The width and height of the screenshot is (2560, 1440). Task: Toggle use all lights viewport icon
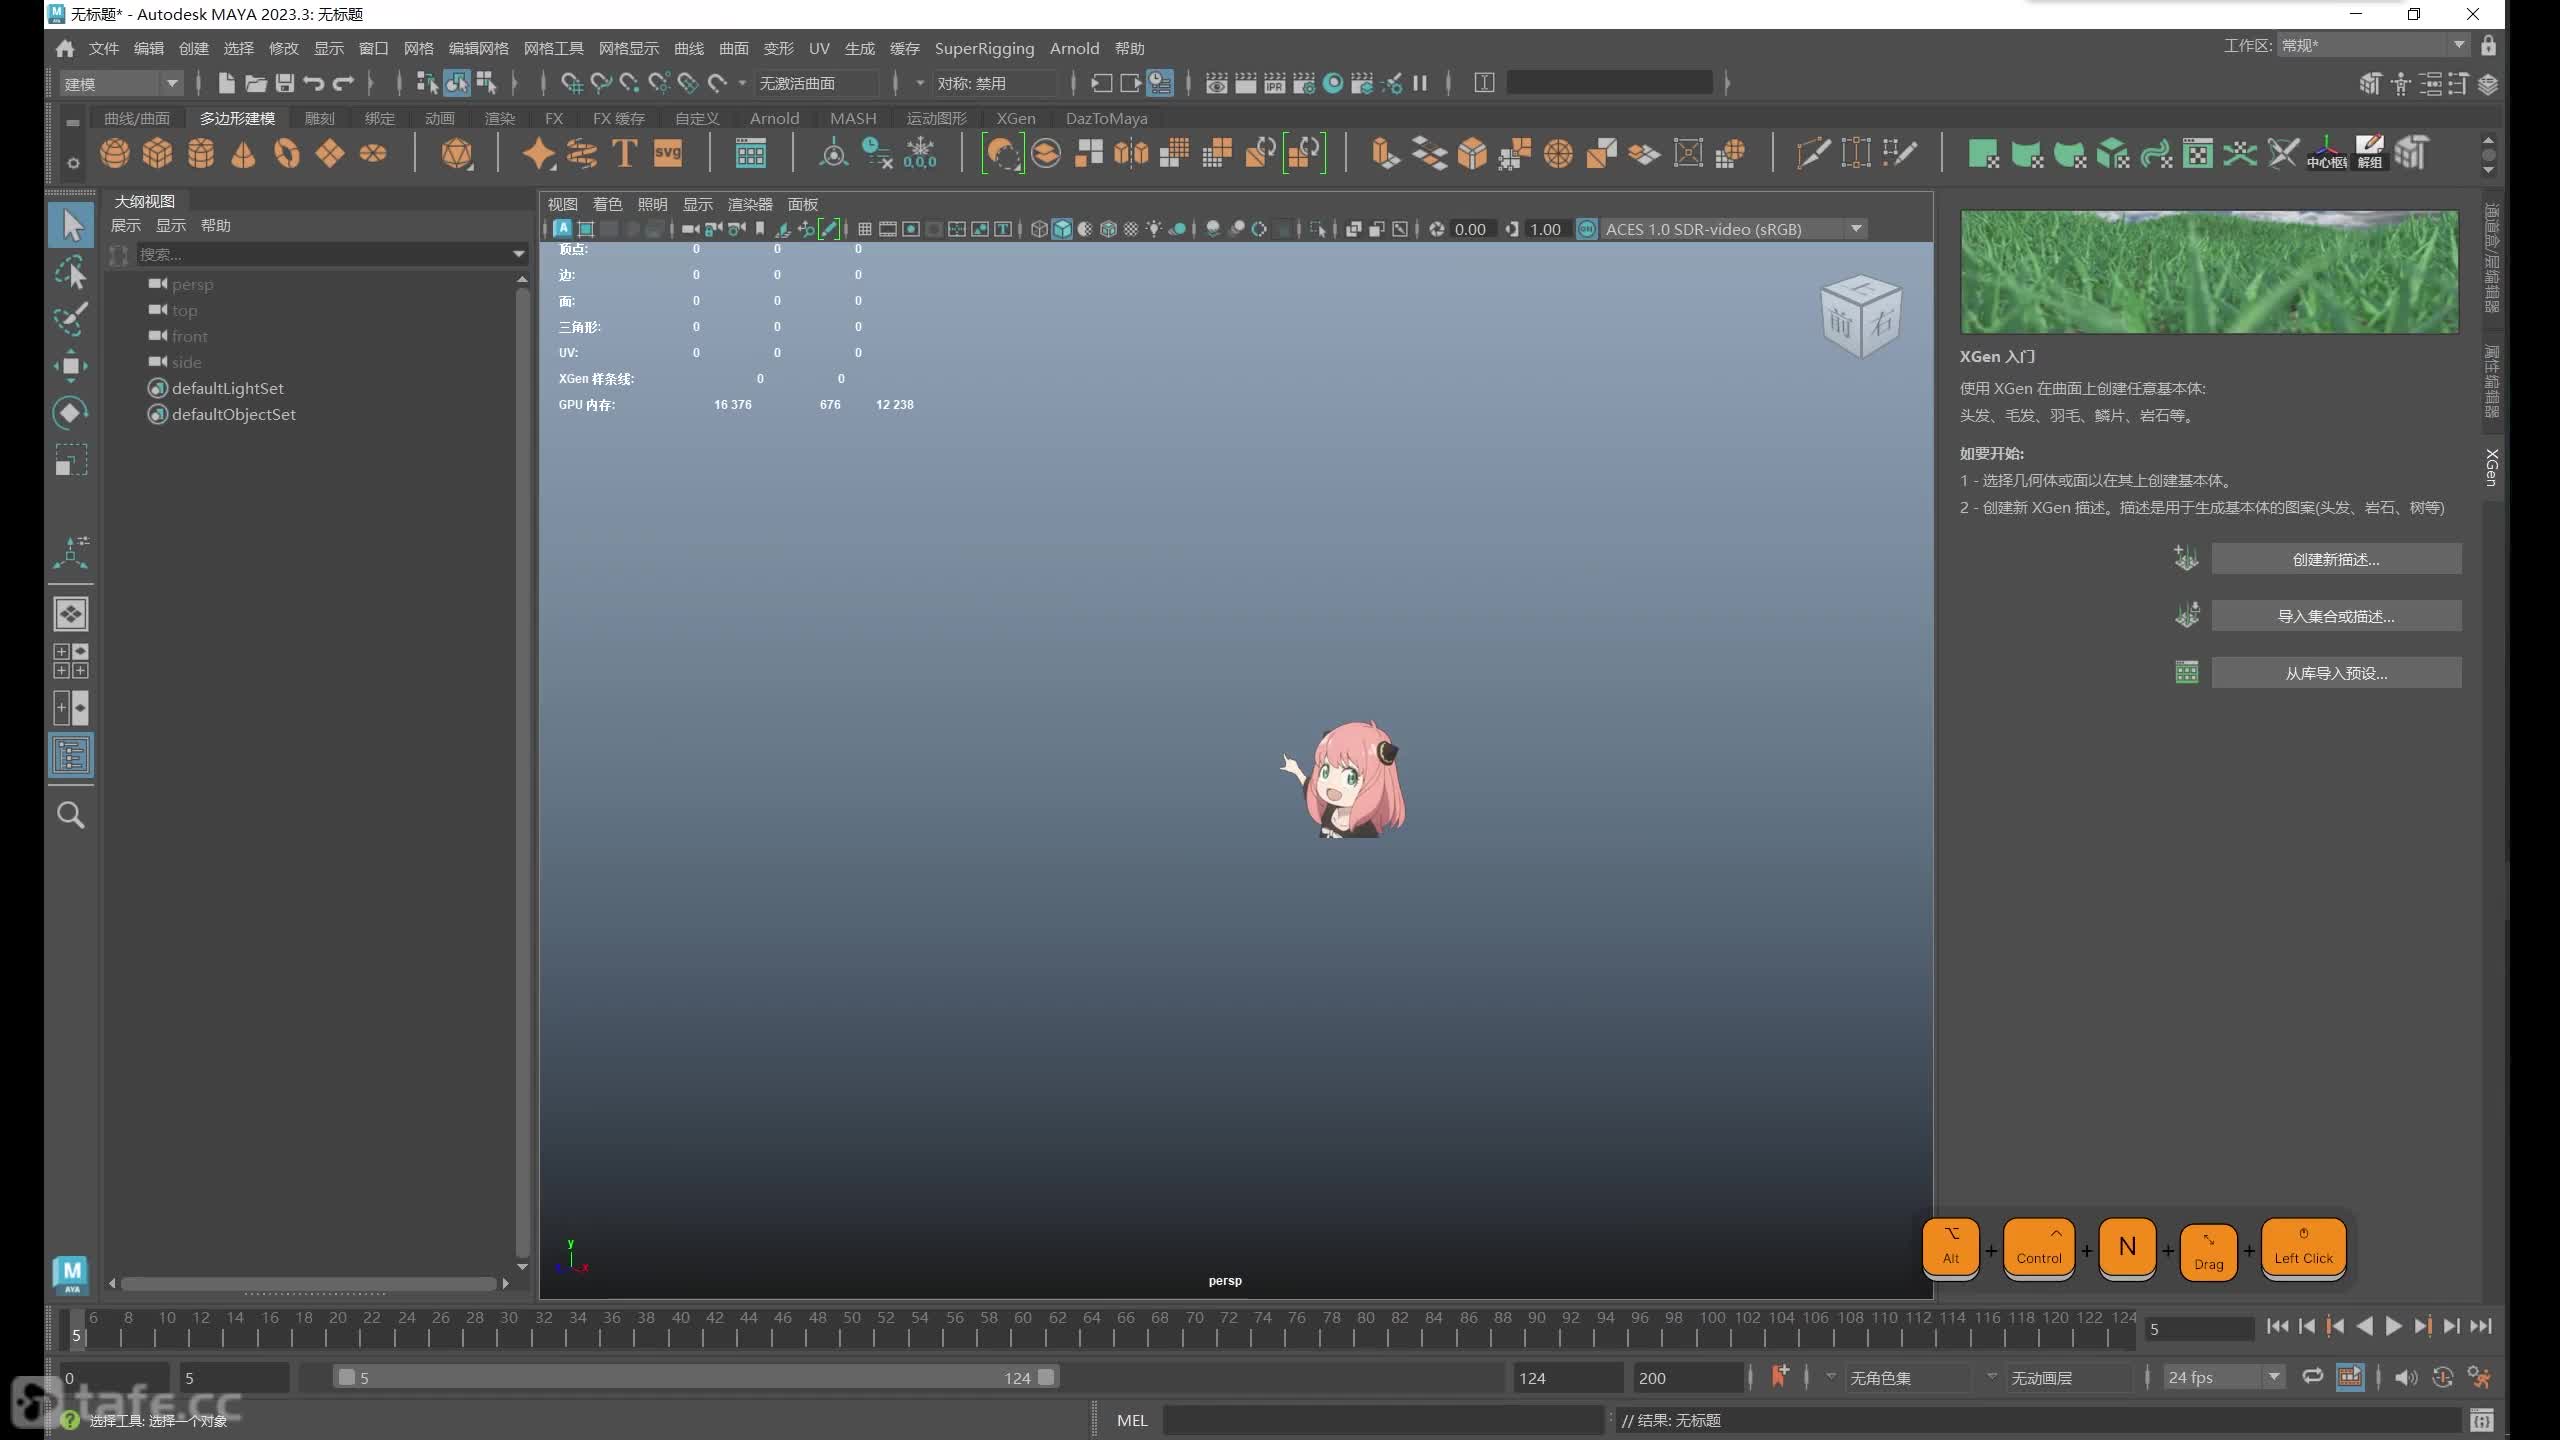(x=1154, y=229)
